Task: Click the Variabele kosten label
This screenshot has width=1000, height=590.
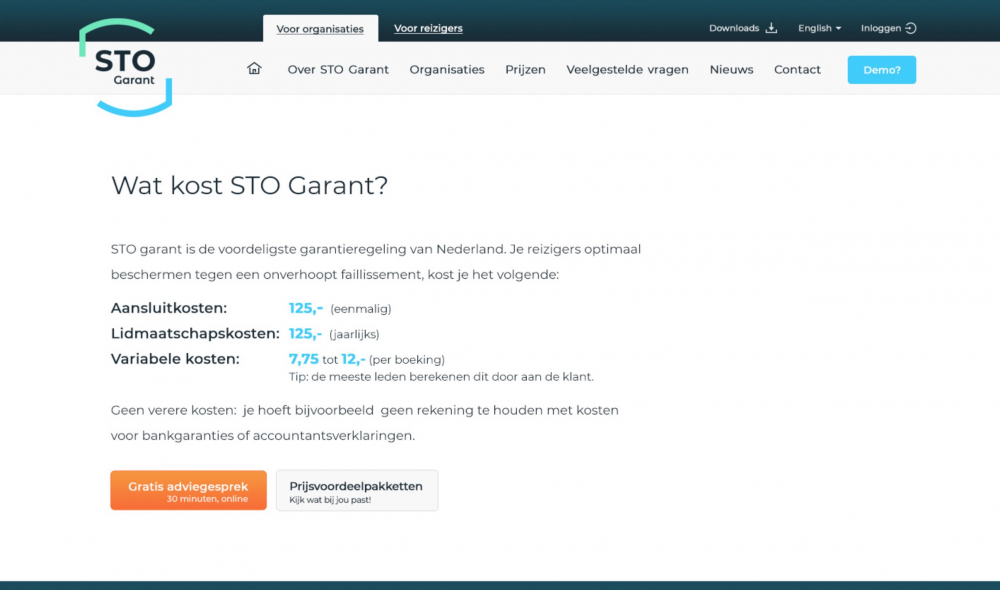Action: [x=175, y=359]
